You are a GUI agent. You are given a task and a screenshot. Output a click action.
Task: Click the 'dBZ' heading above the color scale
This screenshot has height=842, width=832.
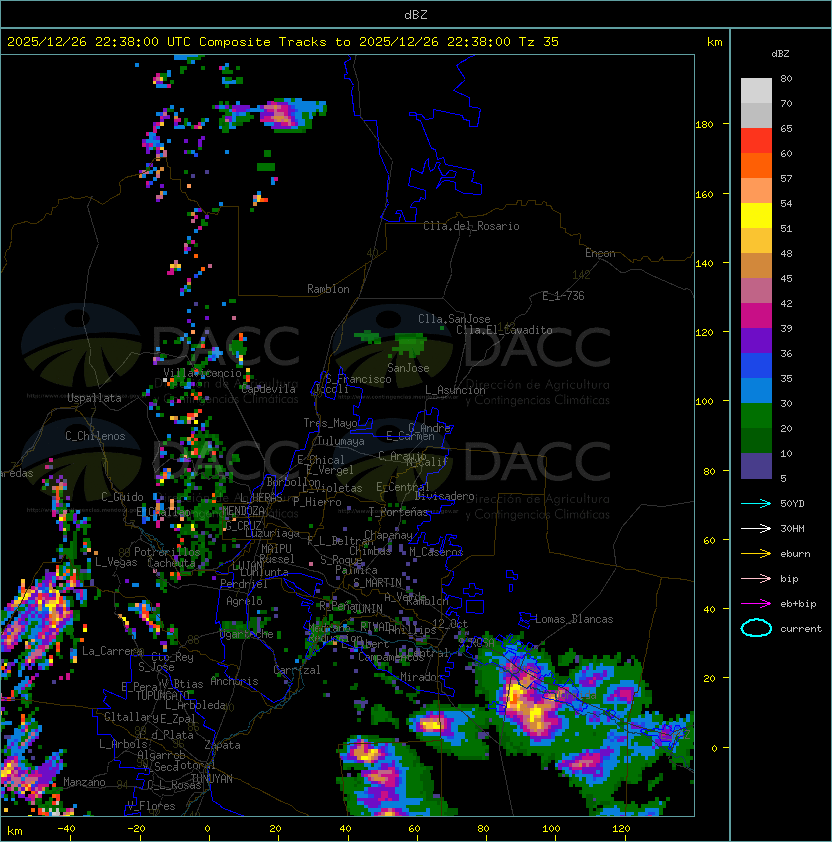point(780,54)
